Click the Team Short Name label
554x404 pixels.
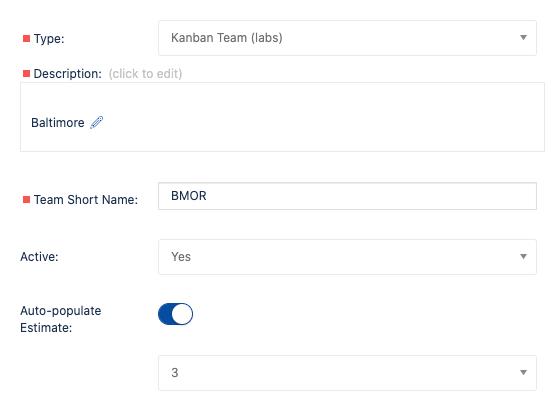pos(86,200)
